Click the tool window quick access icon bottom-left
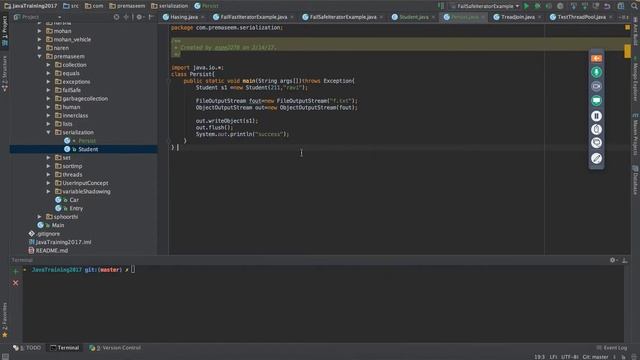Viewport: 640px width, 360px height. [5, 356]
